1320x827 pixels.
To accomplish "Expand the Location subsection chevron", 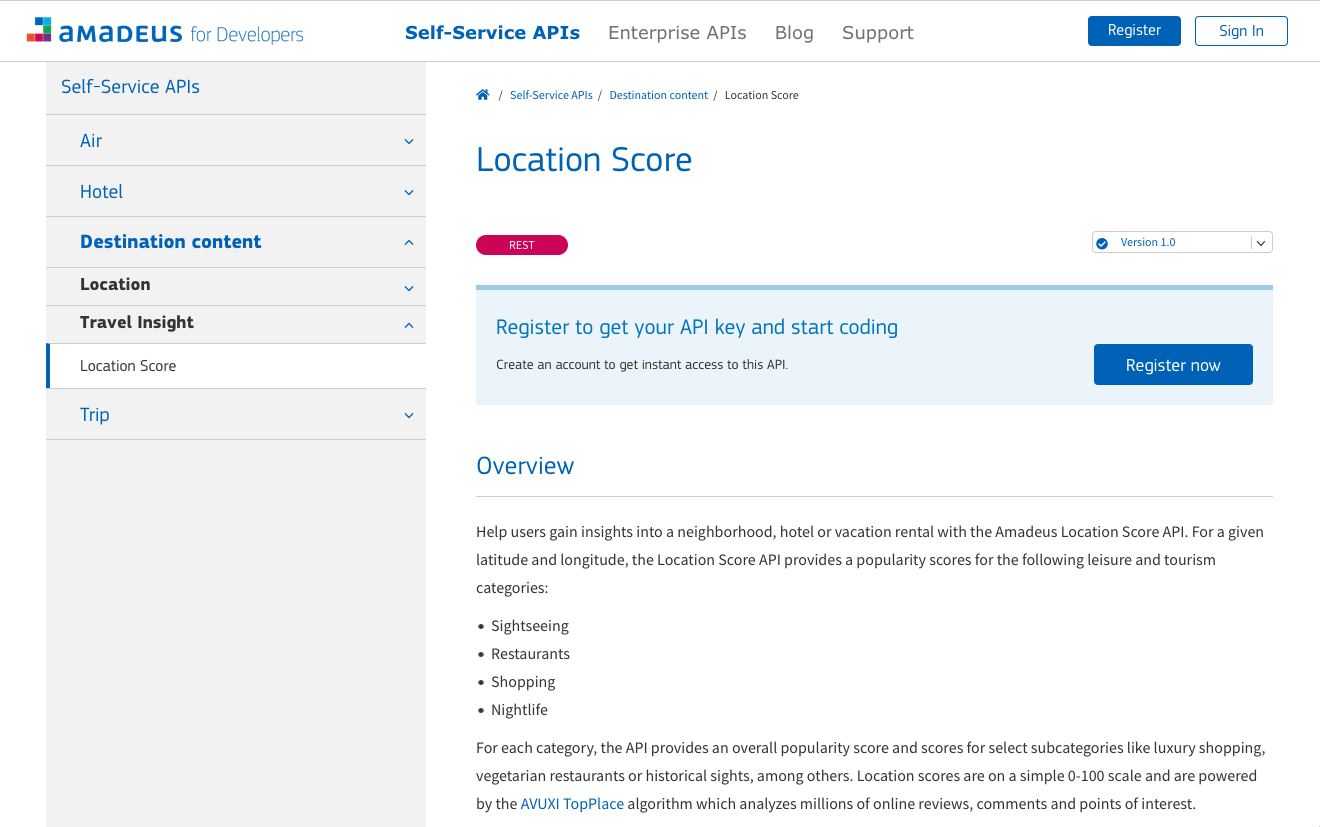I will pyautogui.click(x=409, y=288).
